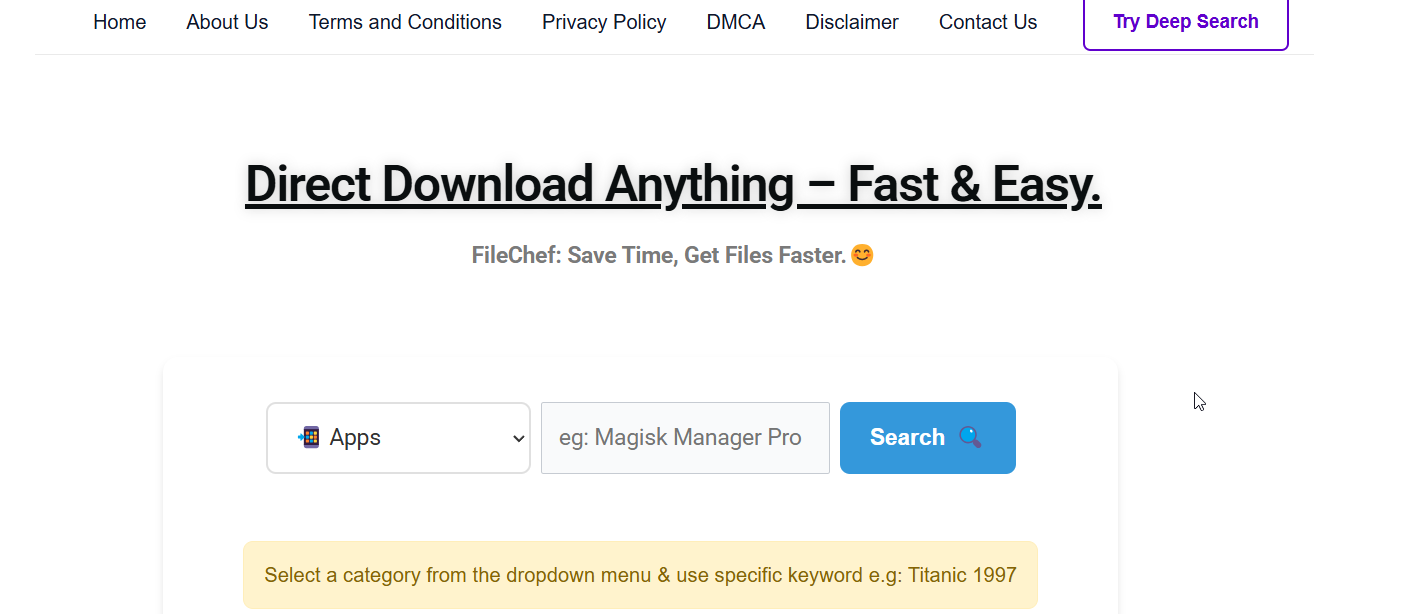Open the DMCA menu link
1406x614 pixels.
[x=736, y=21]
